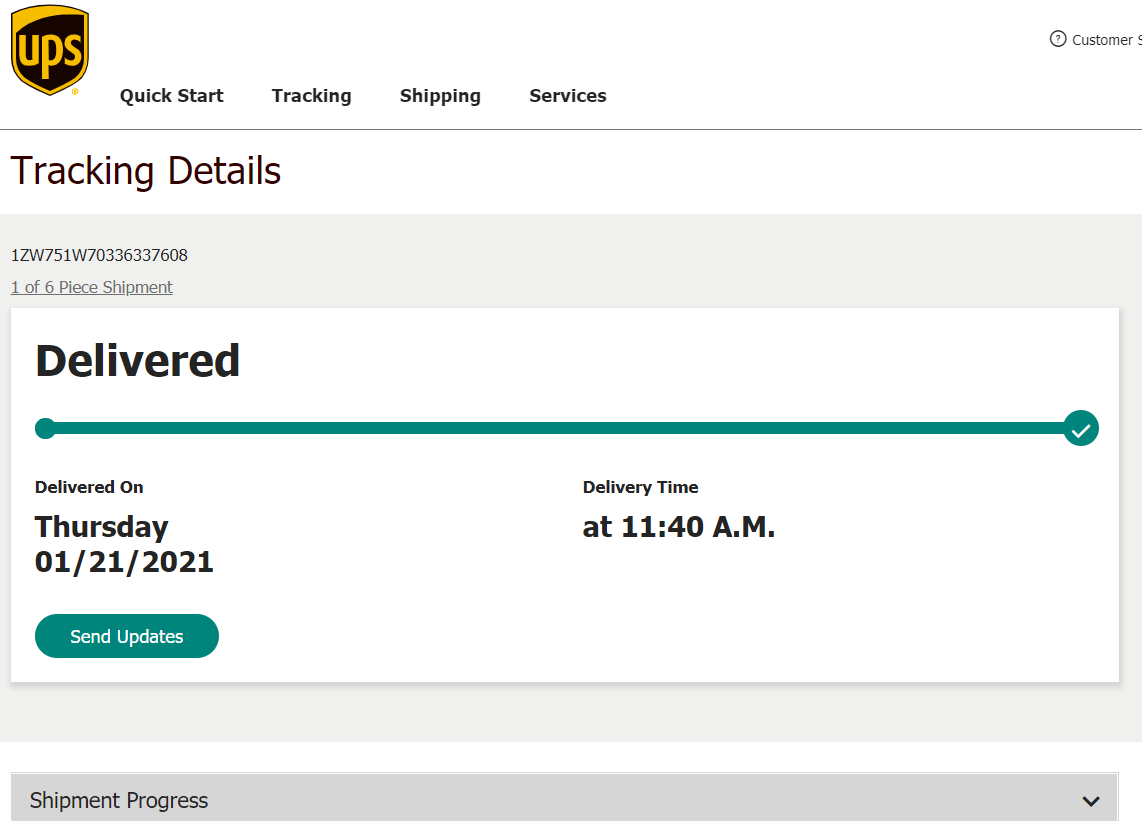Open the Tracking menu
This screenshot has width=1142, height=824.
[x=311, y=96]
